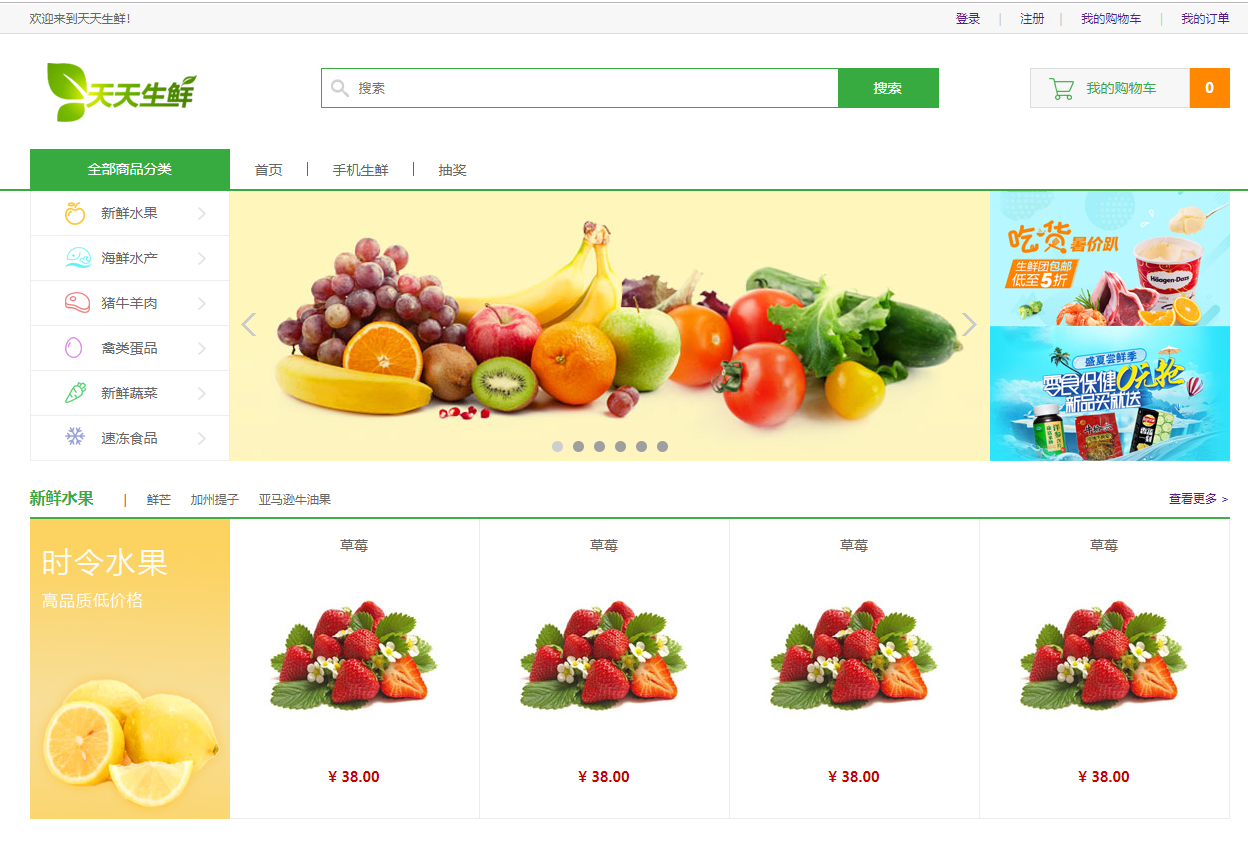1248x842 pixels.
Task: Select the 猪牛羊肉 meat icon
Action: coord(77,303)
